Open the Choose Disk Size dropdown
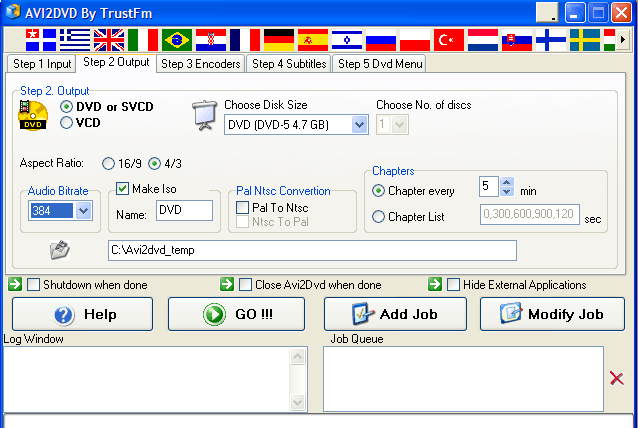 pos(359,124)
